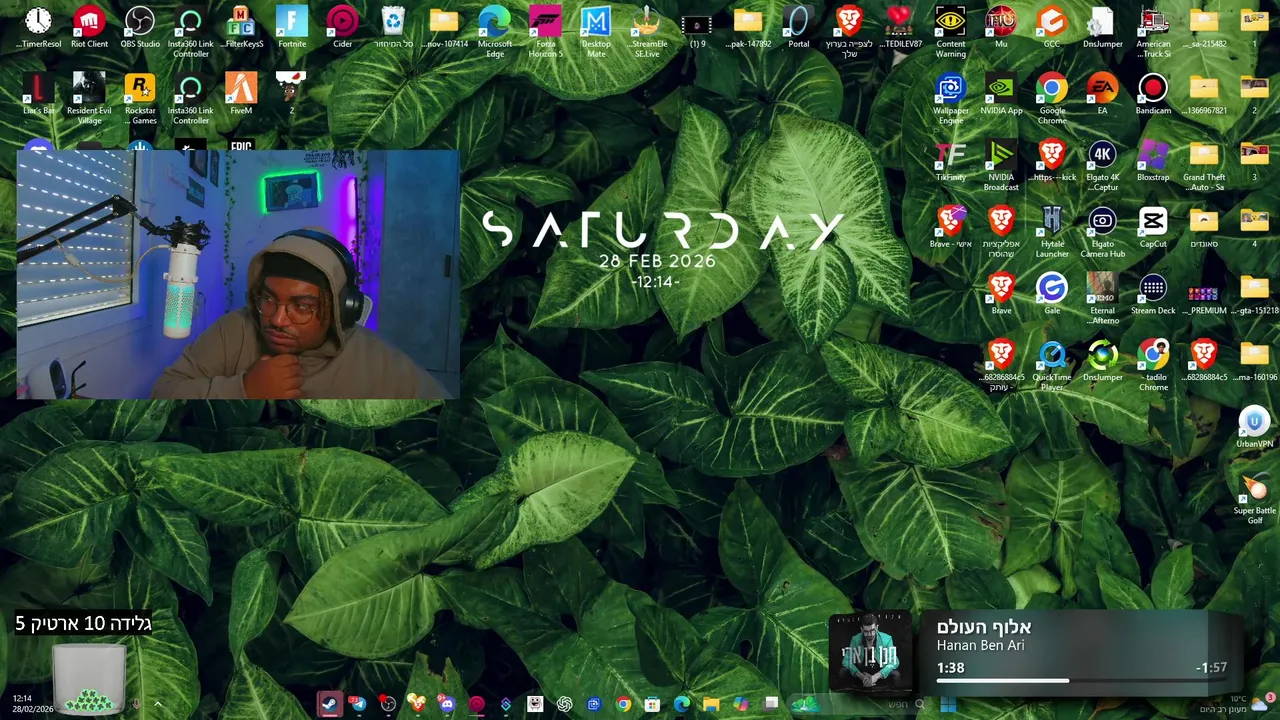
Task: Seek in the music progress bar
Action: pyautogui.click(x=1082, y=680)
